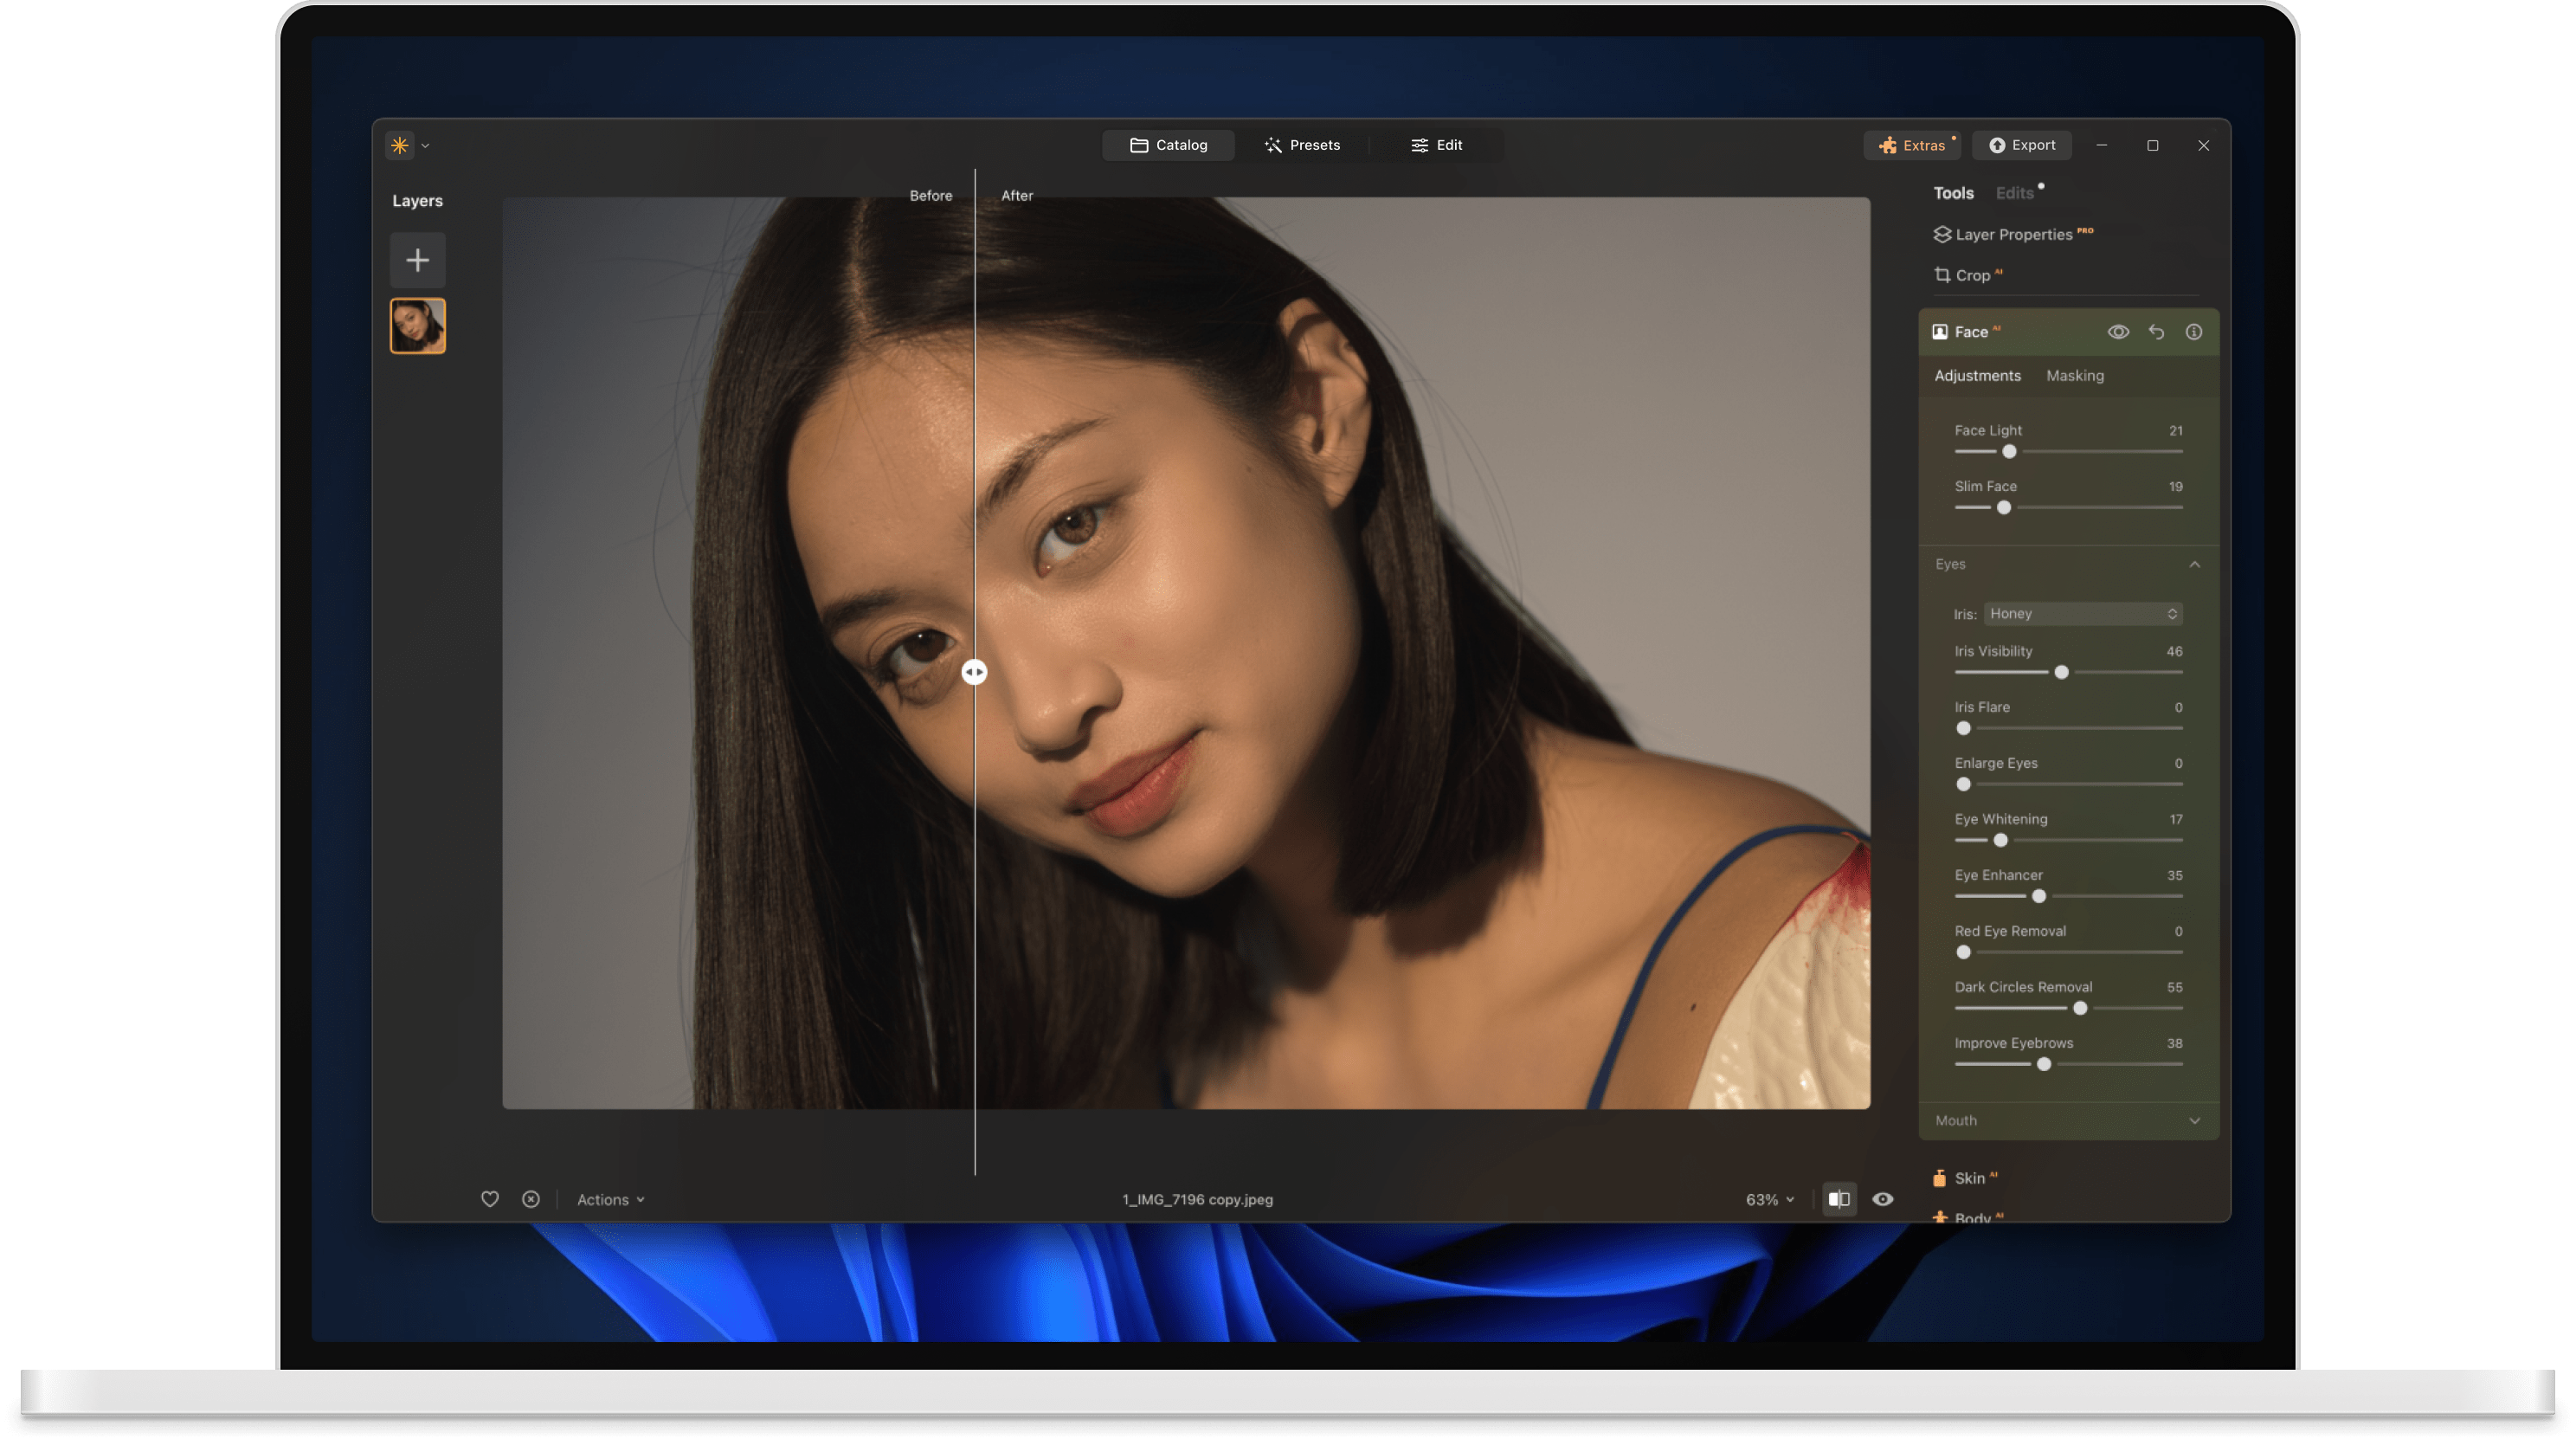The height and width of the screenshot is (1439, 2576).
Task: Toggle the before/after compare view icon
Action: click(x=1840, y=1199)
